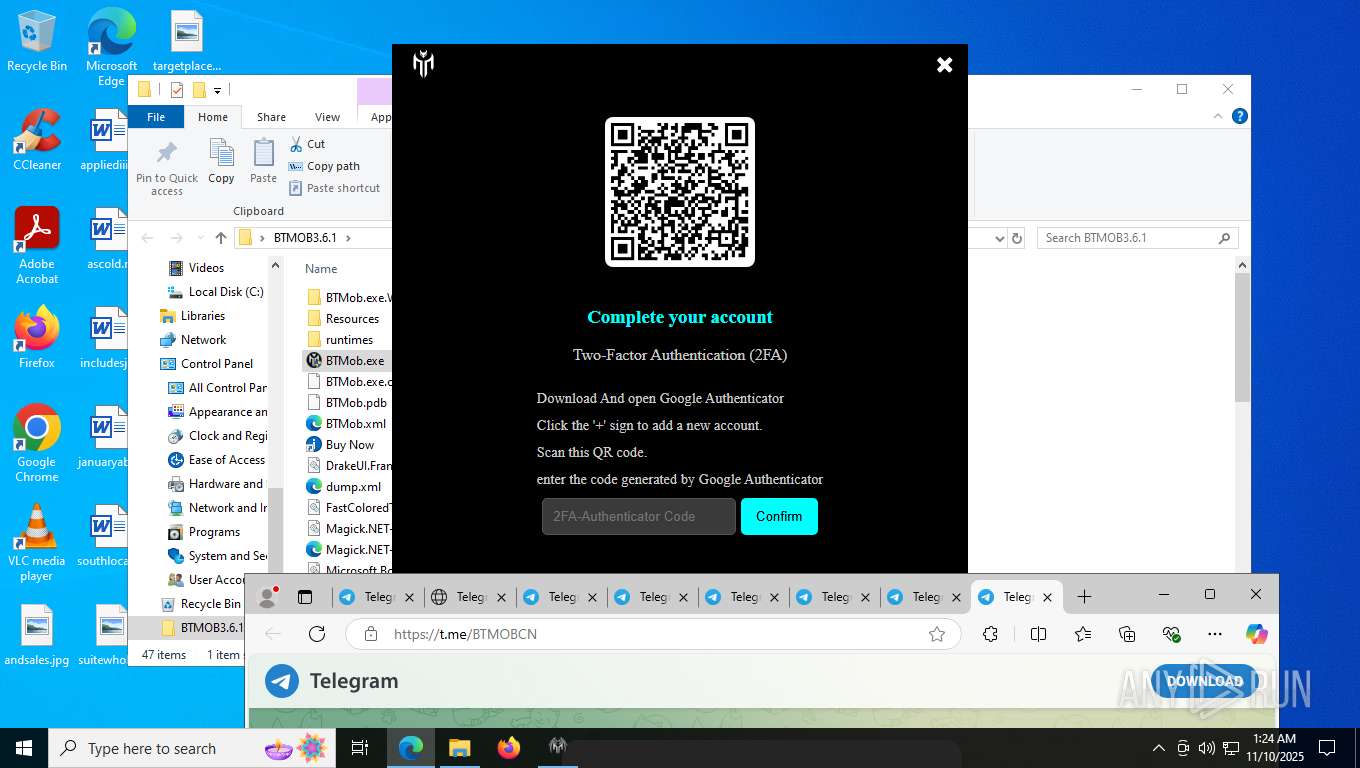
Task: Open the Copilot icon in Edge
Action: (x=1257, y=634)
